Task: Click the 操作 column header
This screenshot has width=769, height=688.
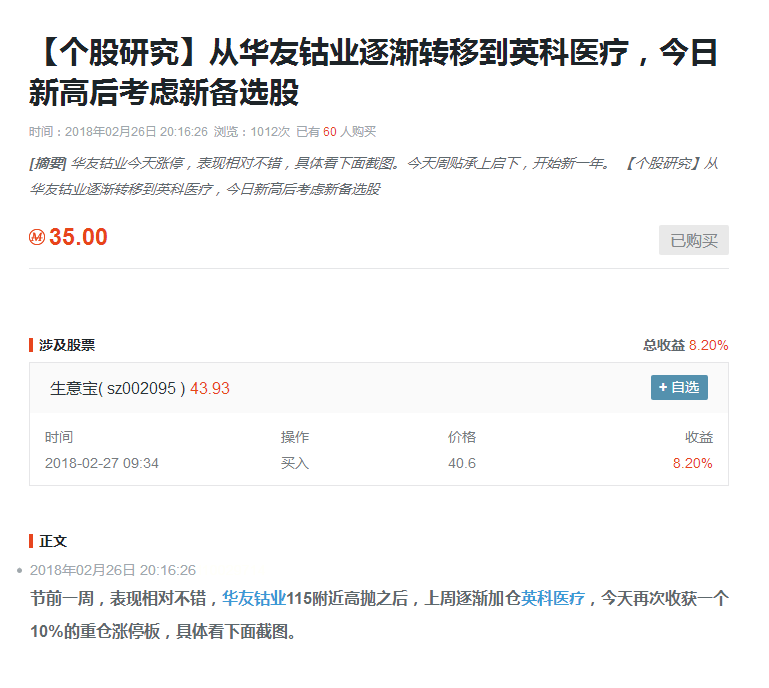Action: point(295,437)
